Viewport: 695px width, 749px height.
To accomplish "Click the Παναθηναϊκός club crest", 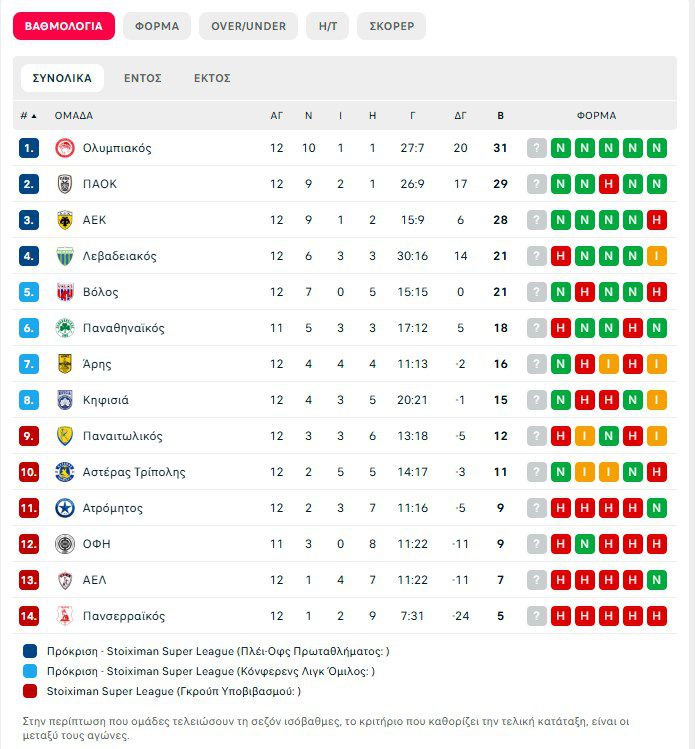I will click(x=65, y=328).
